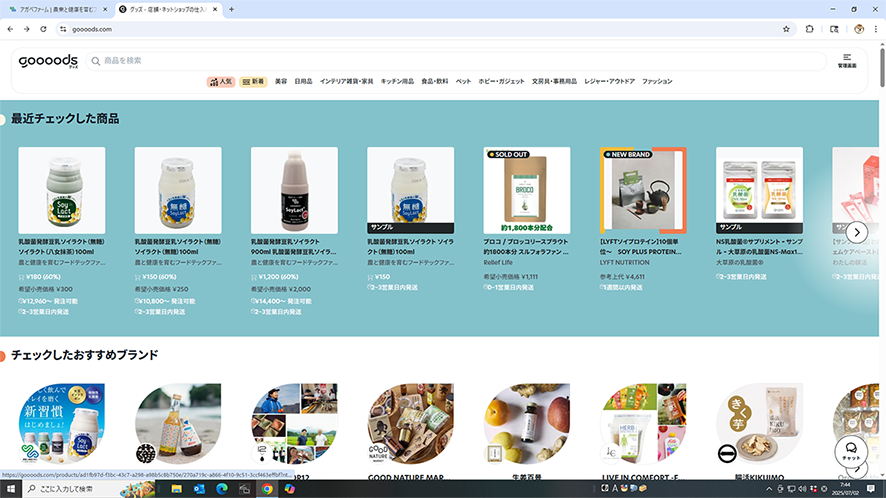Focus the 商品を検索 search field

456,61
